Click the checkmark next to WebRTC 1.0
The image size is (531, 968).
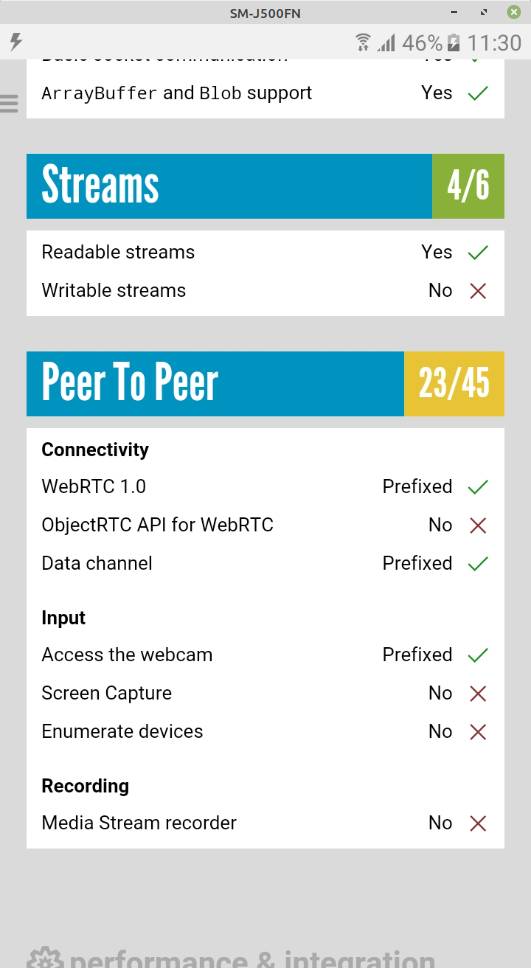pos(478,487)
